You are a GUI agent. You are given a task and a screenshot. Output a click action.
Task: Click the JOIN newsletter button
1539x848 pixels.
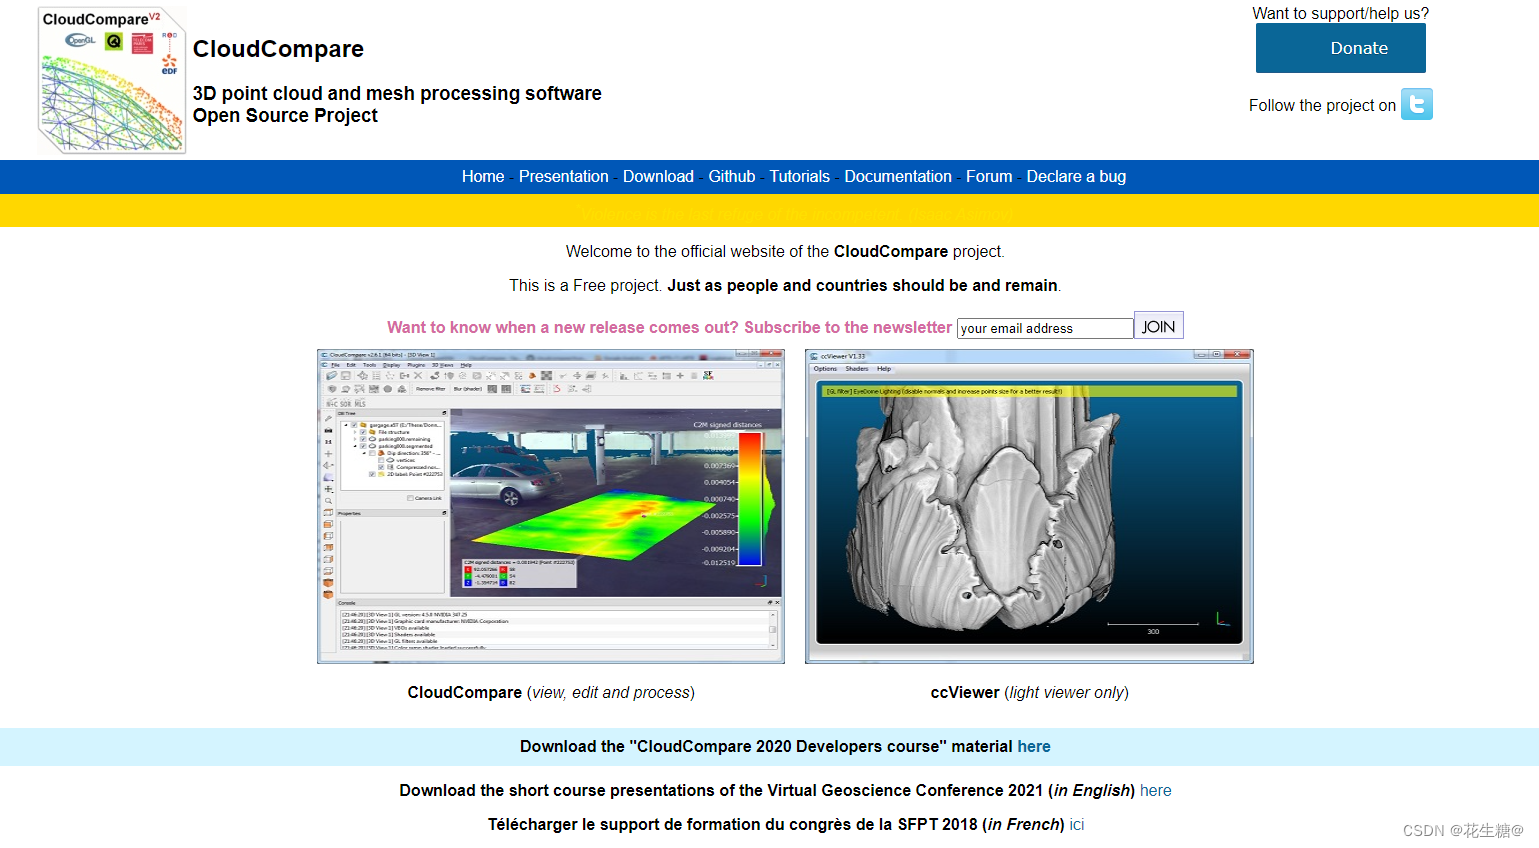click(1159, 326)
